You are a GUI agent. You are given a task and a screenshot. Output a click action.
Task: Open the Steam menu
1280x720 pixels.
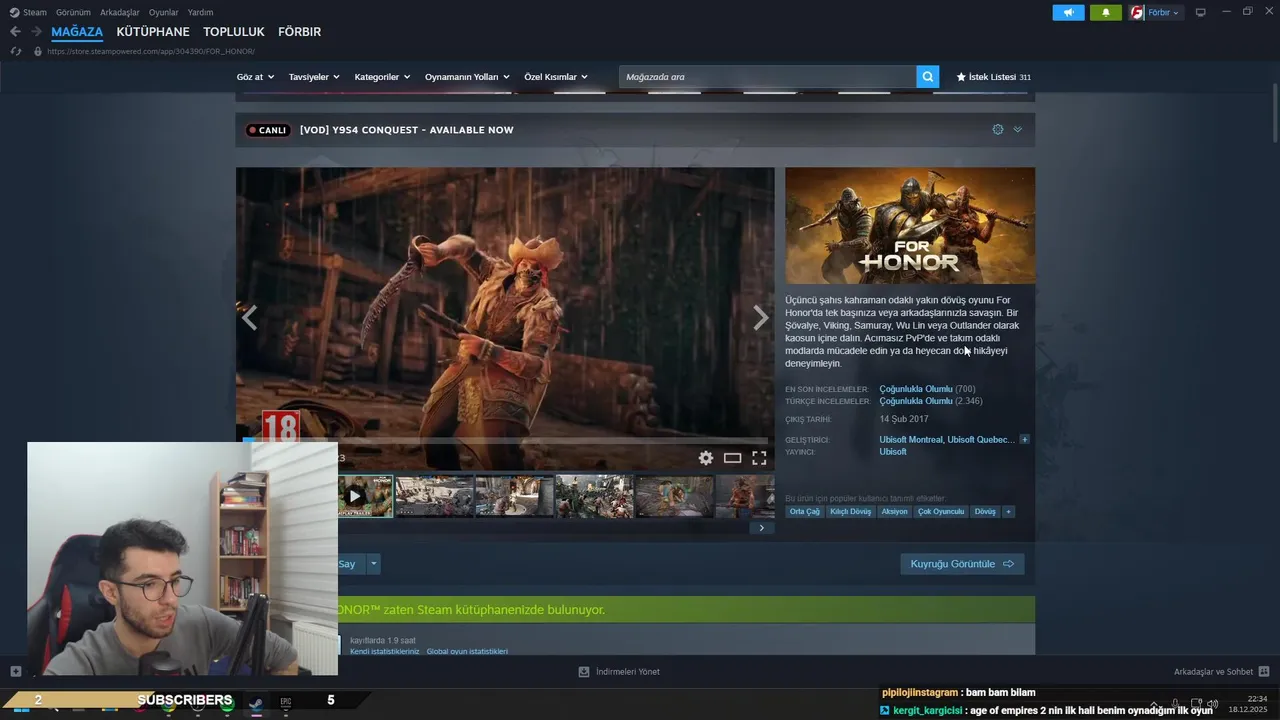click(28, 12)
